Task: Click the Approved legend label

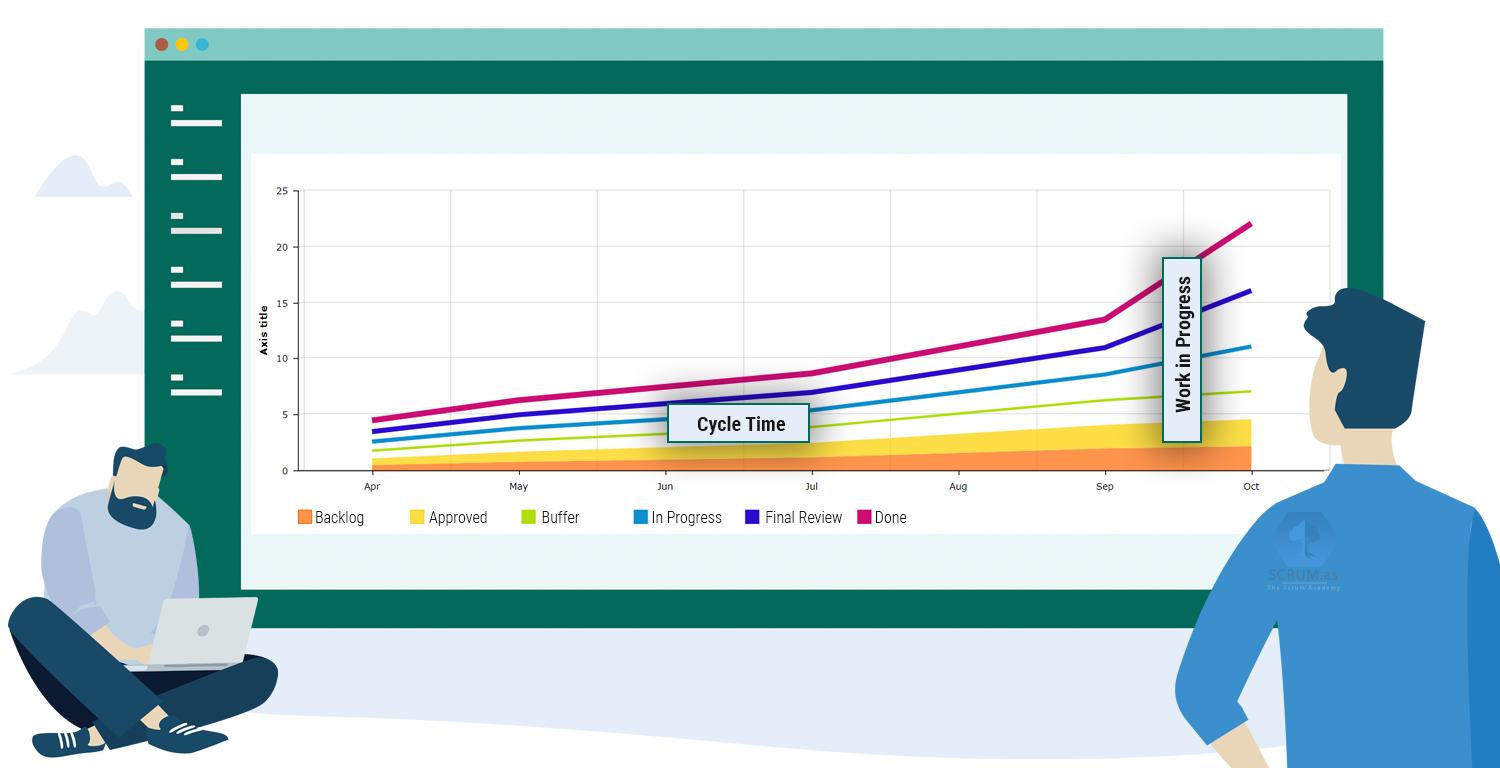Action: coord(458,518)
